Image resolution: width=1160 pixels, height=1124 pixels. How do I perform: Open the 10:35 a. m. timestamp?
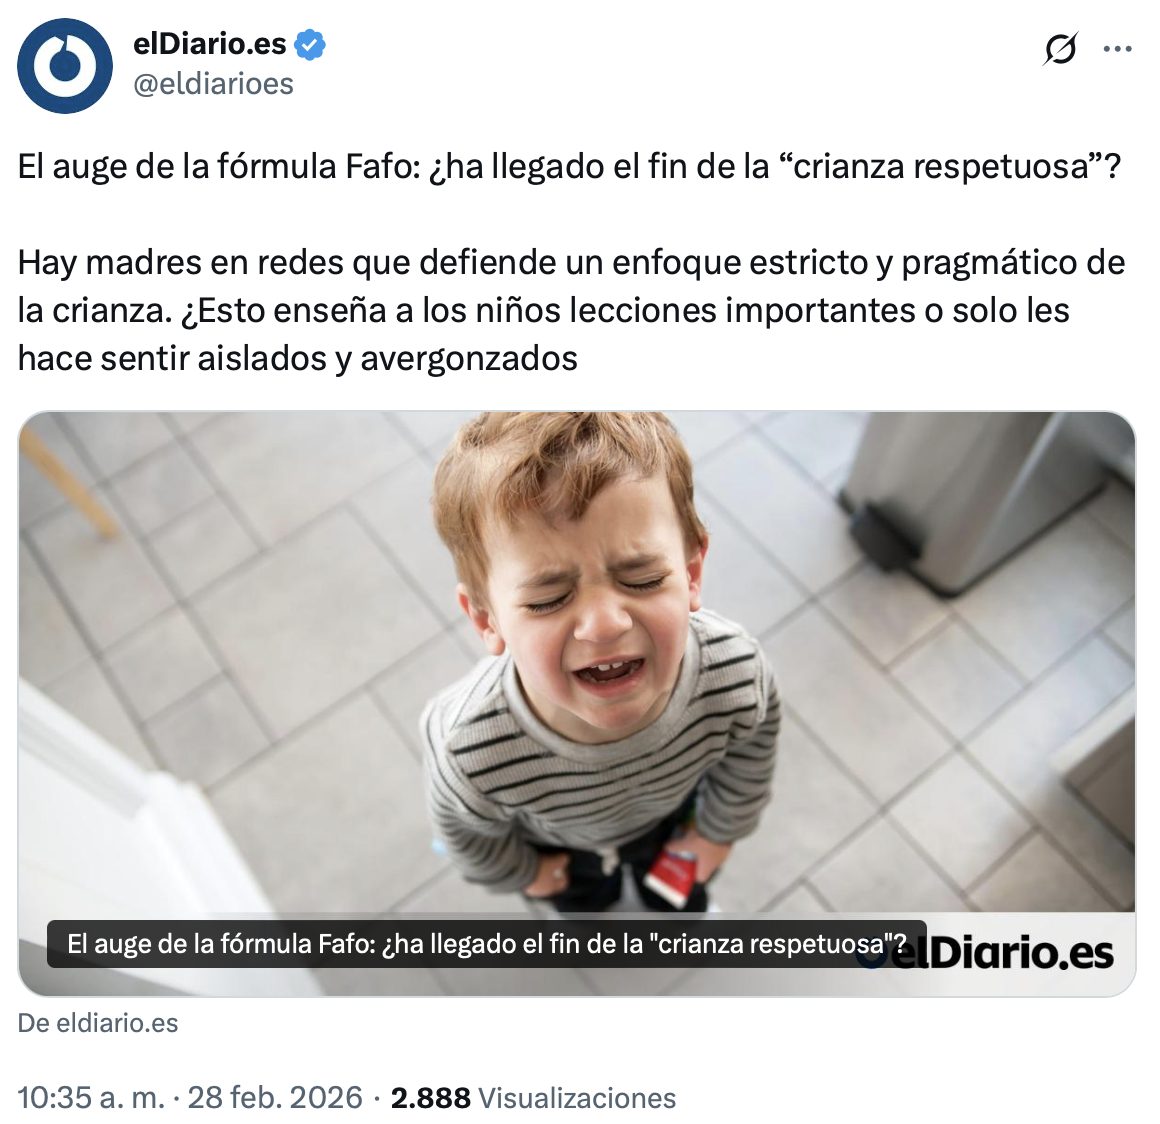coord(90,1097)
